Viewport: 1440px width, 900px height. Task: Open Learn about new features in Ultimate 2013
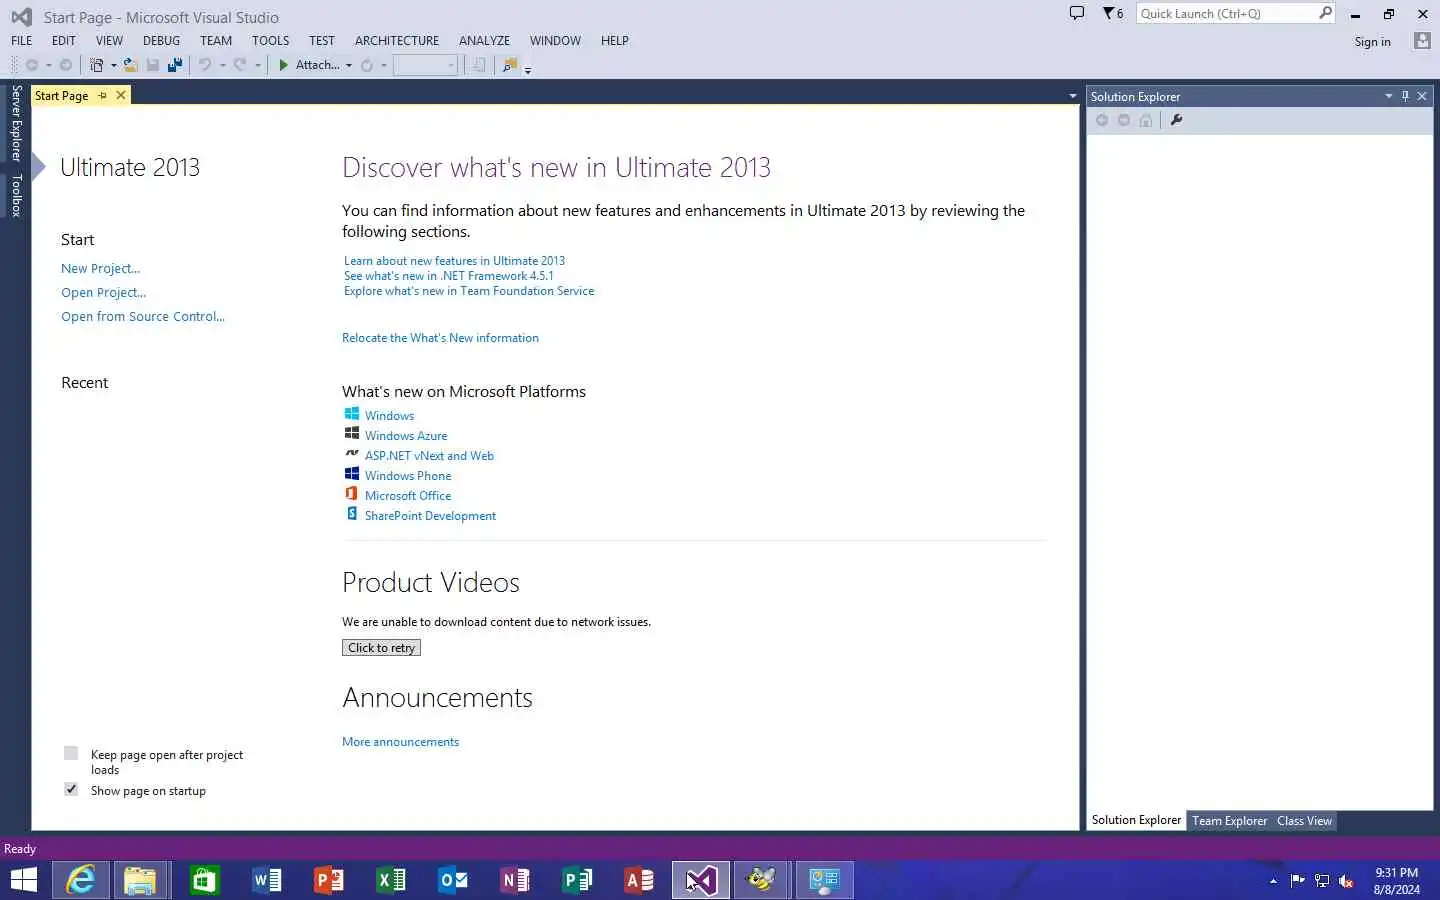454,261
